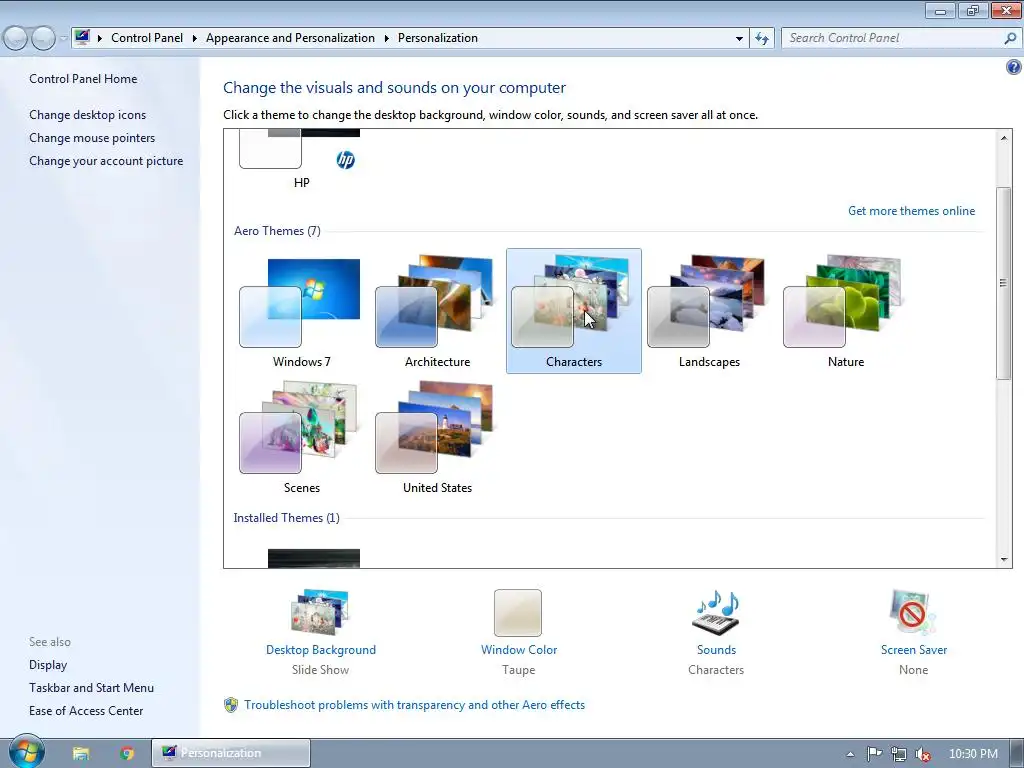Click the Personalization taskbar button

pyautogui.click(x=231, y=753)
